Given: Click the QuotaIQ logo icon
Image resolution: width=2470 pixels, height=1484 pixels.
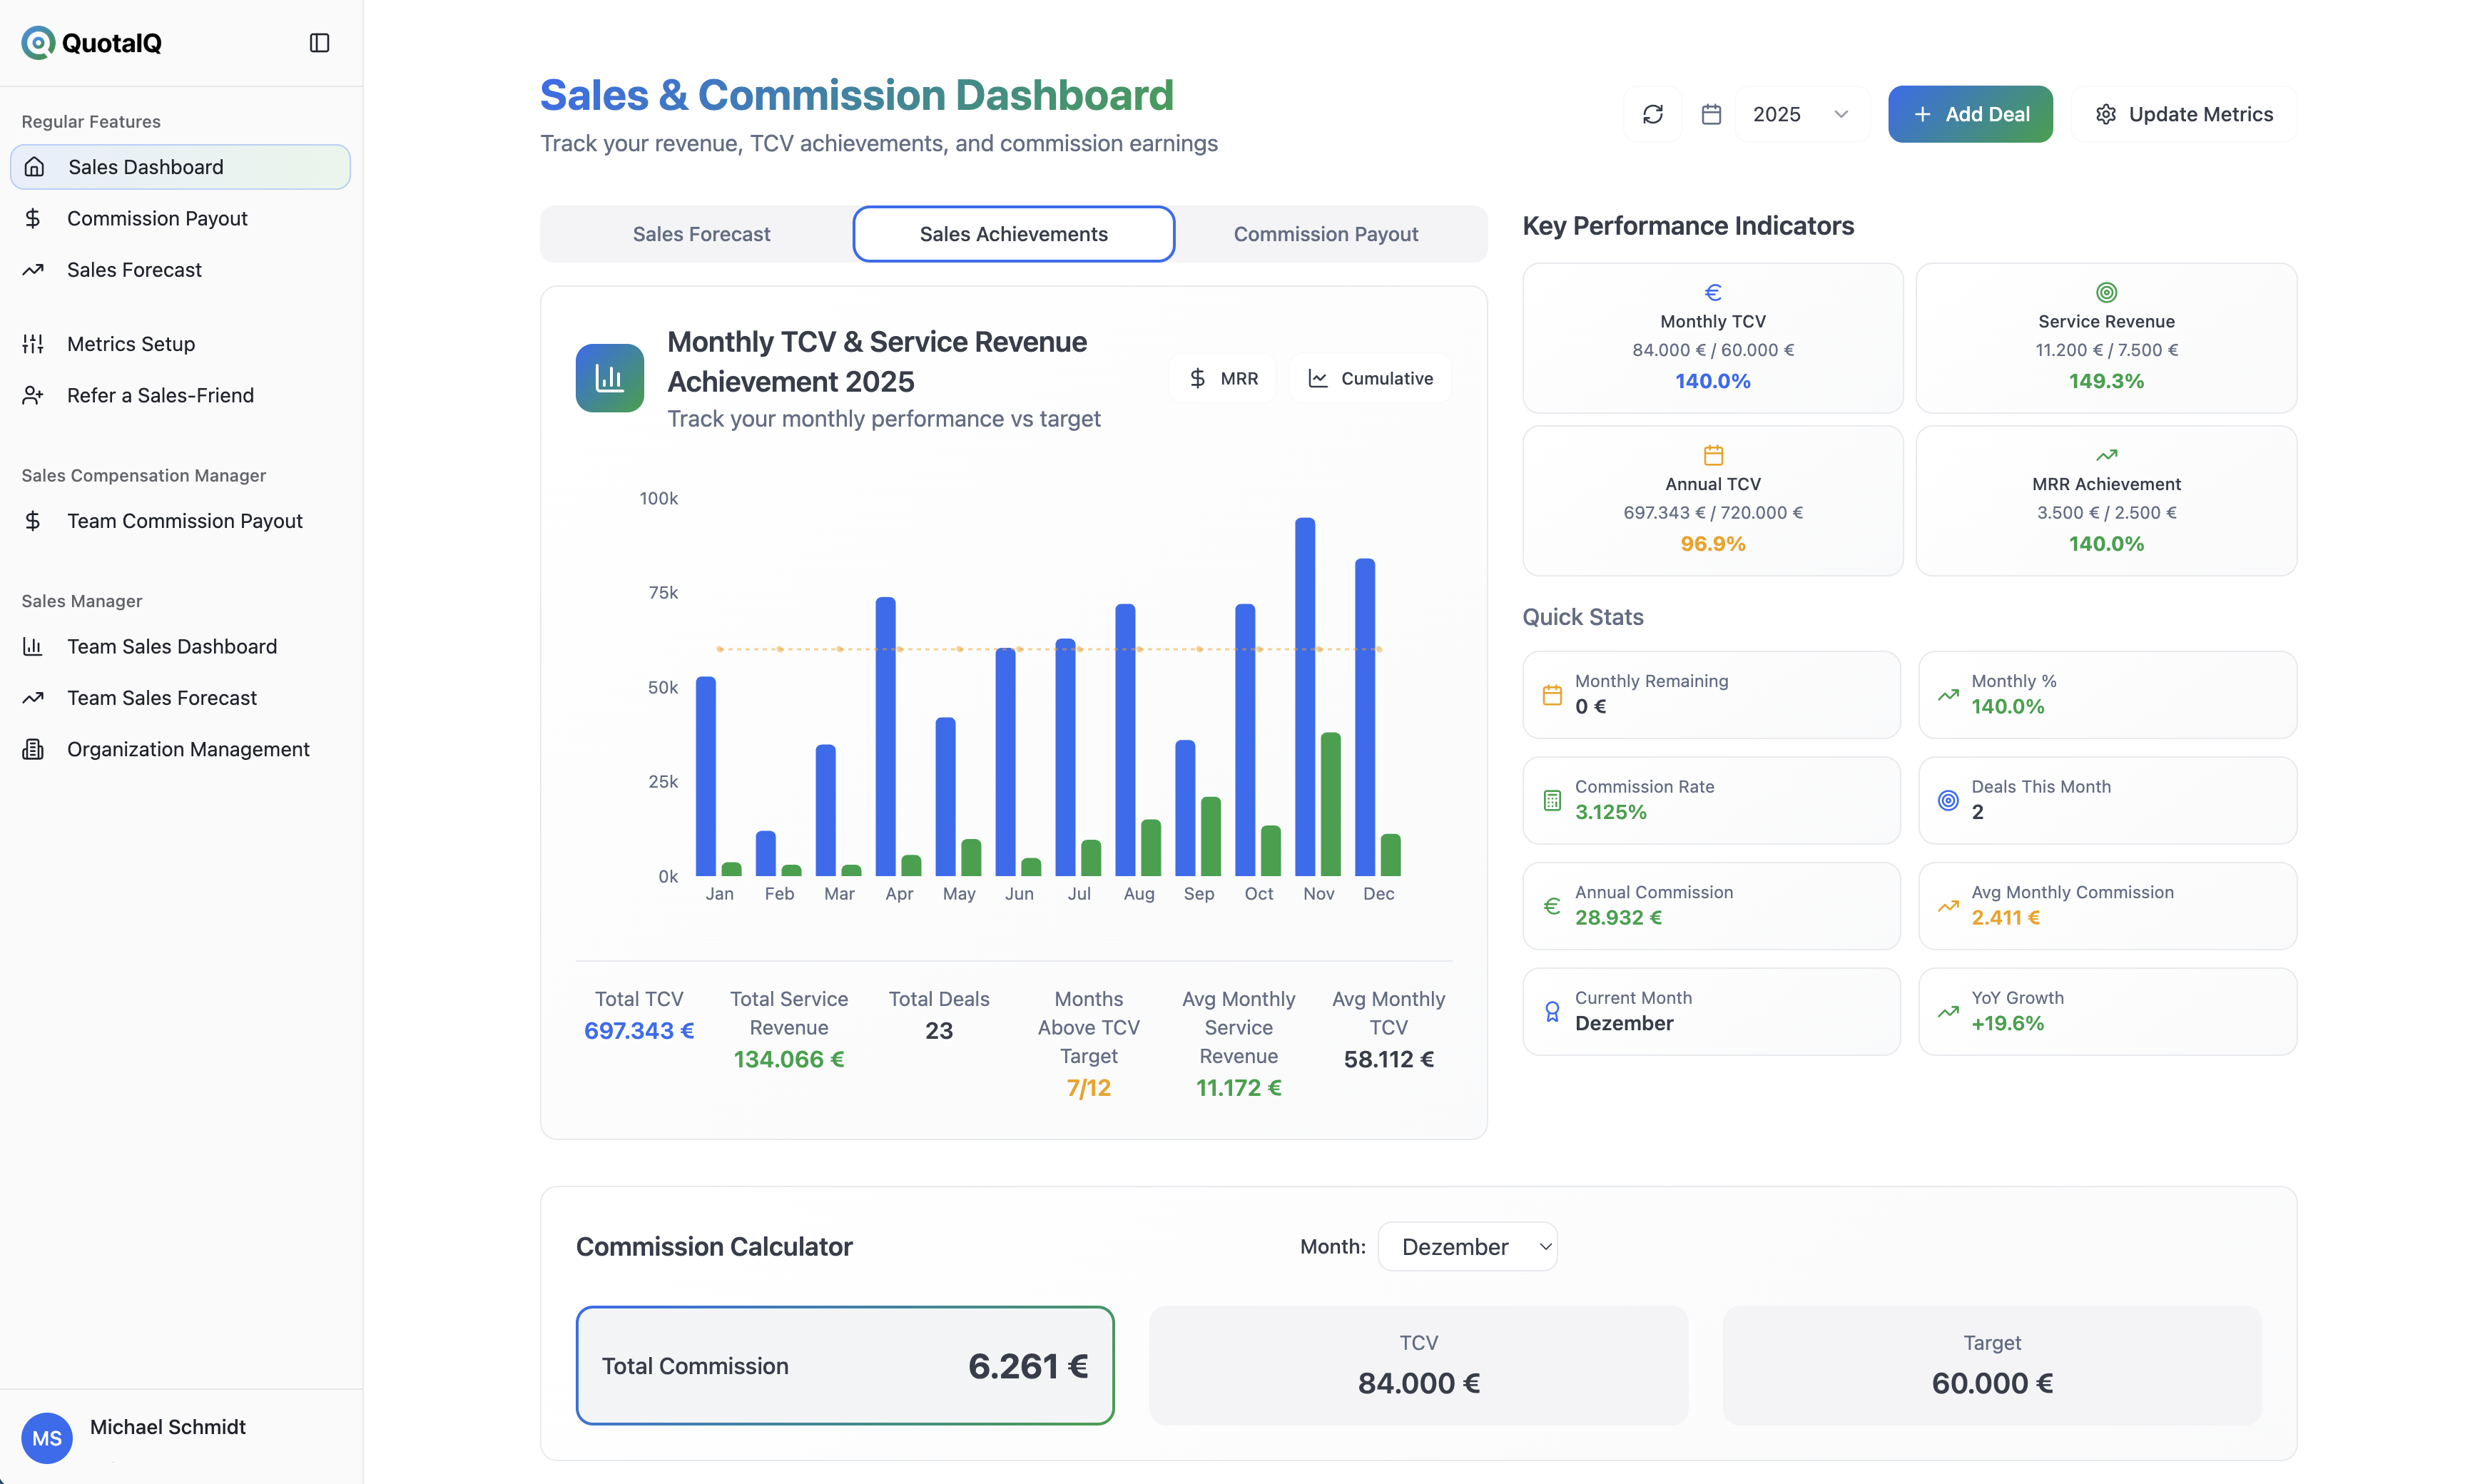Looking at the screenshot, I should point(38,42).
